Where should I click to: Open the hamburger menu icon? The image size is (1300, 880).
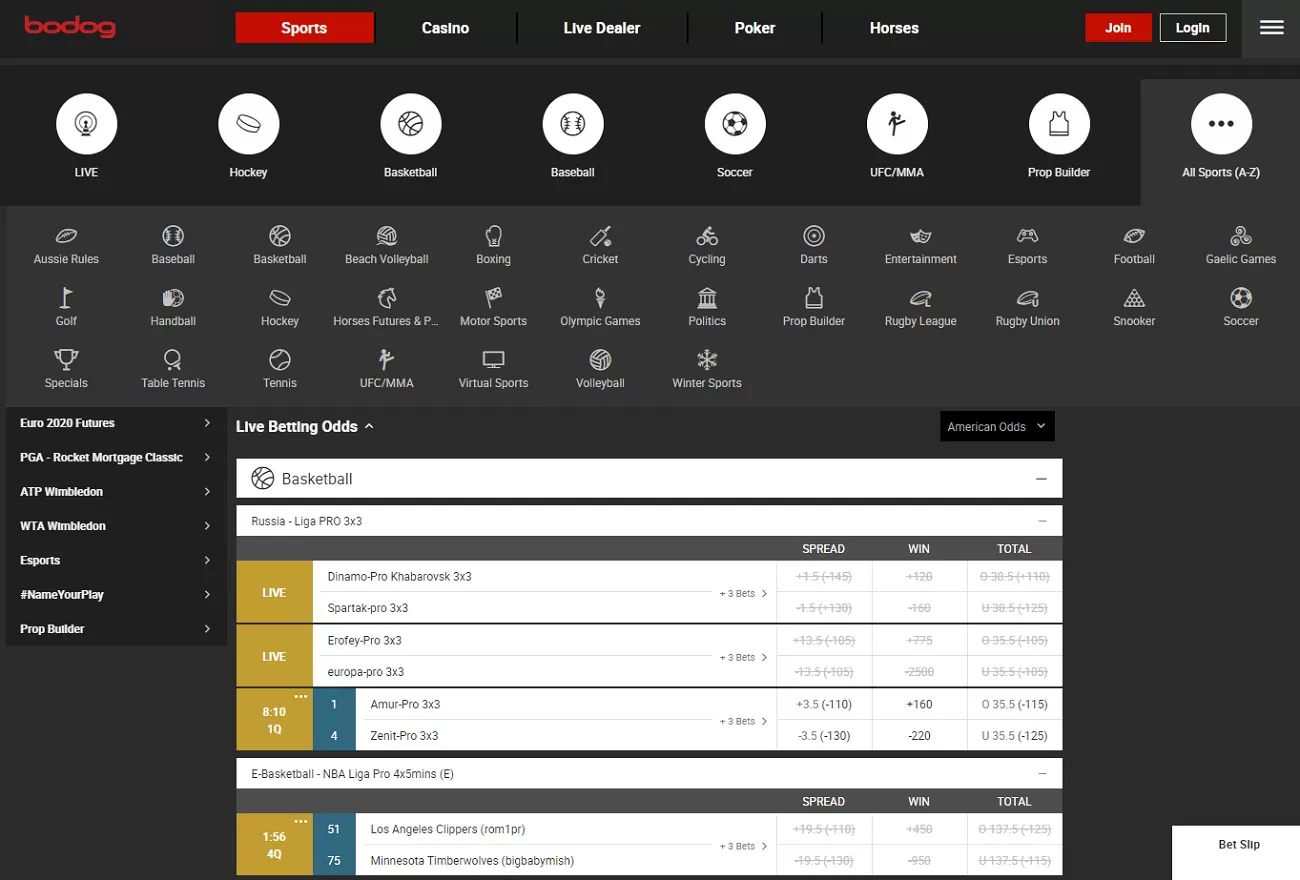coord(1271,28)
